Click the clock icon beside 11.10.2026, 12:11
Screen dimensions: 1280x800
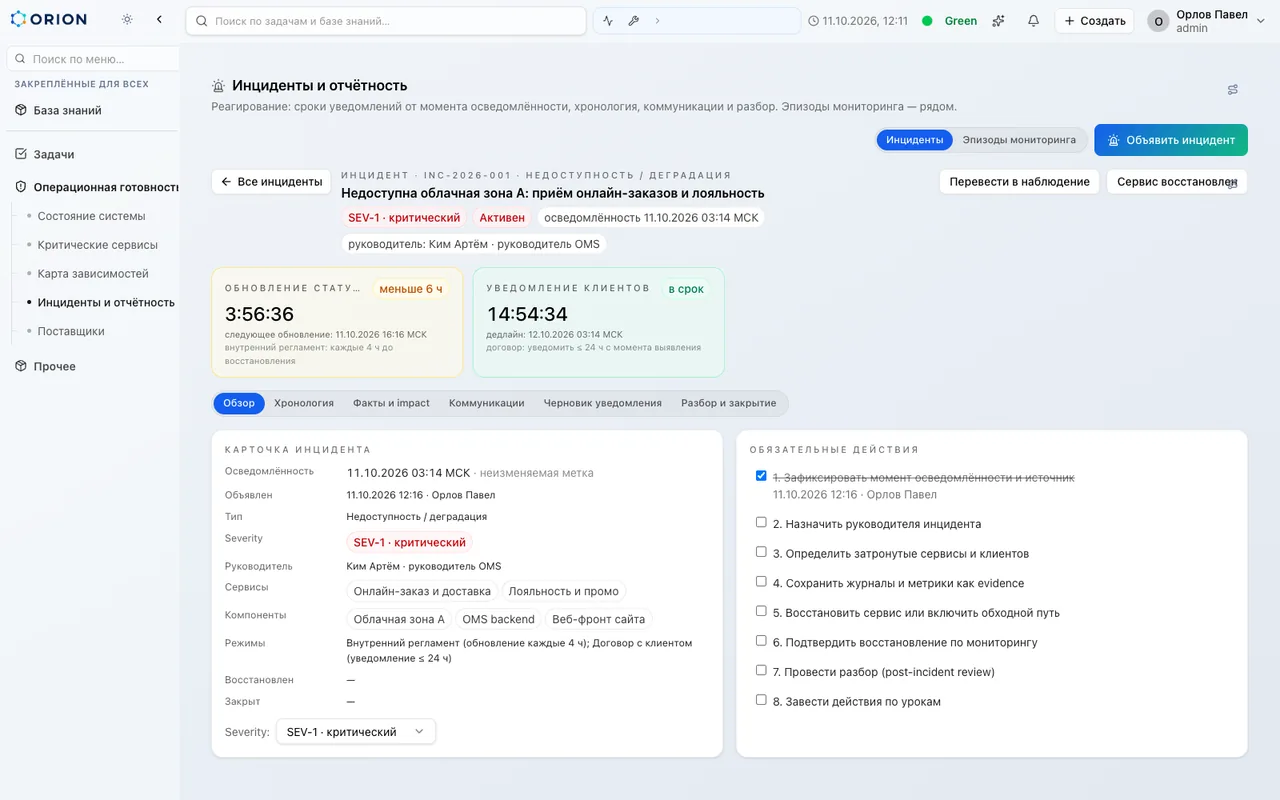tap(813, 21)
